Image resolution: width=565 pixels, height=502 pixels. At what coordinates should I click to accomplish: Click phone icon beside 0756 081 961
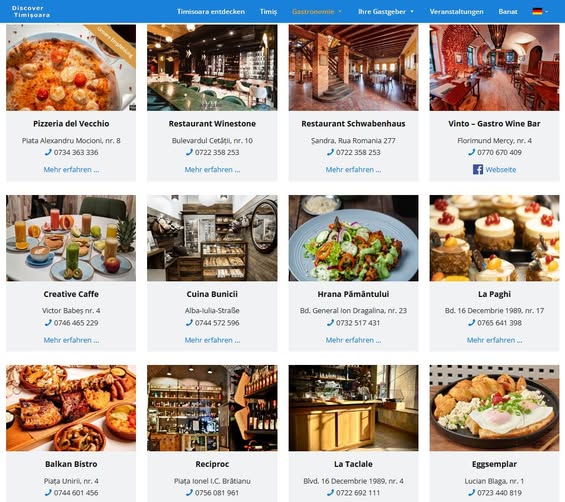point(189,492)
